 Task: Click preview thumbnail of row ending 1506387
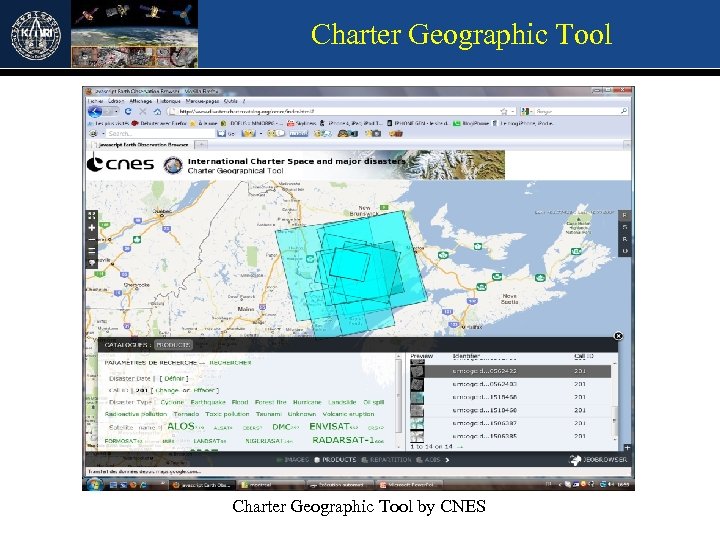point(417,423)
